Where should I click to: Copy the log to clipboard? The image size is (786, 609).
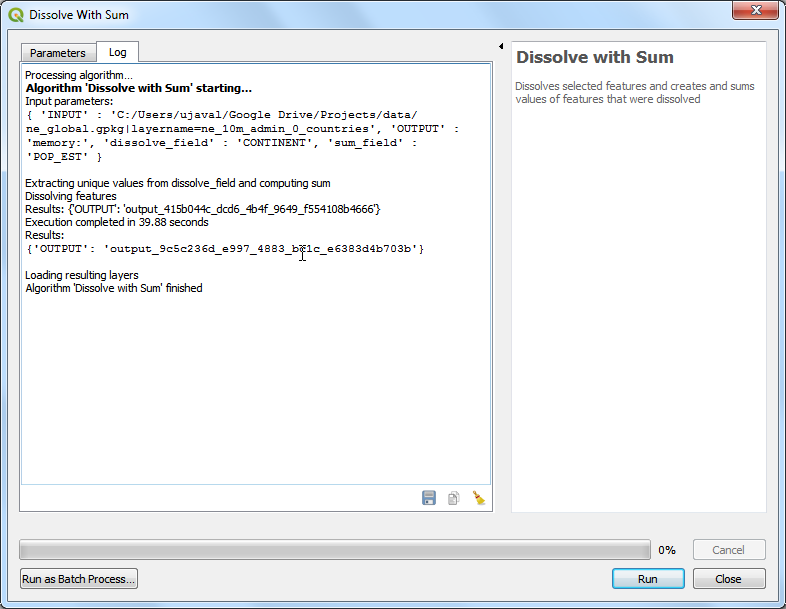coord(453,498)
